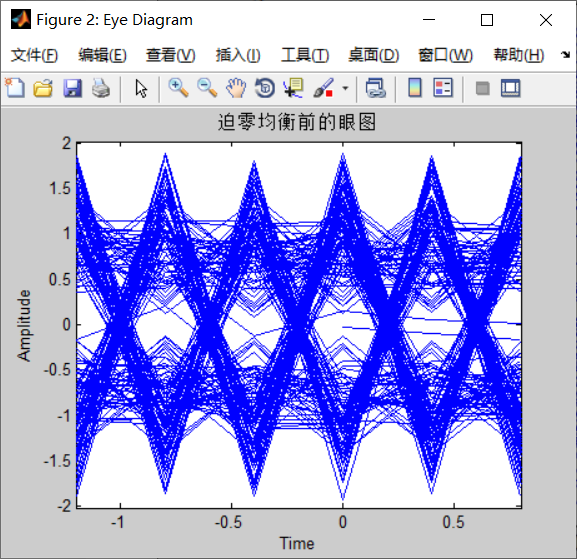The image size is (577, 559).
Task: Open file using the folder icon
Action: pyautogui.click(x=43, y=88)
